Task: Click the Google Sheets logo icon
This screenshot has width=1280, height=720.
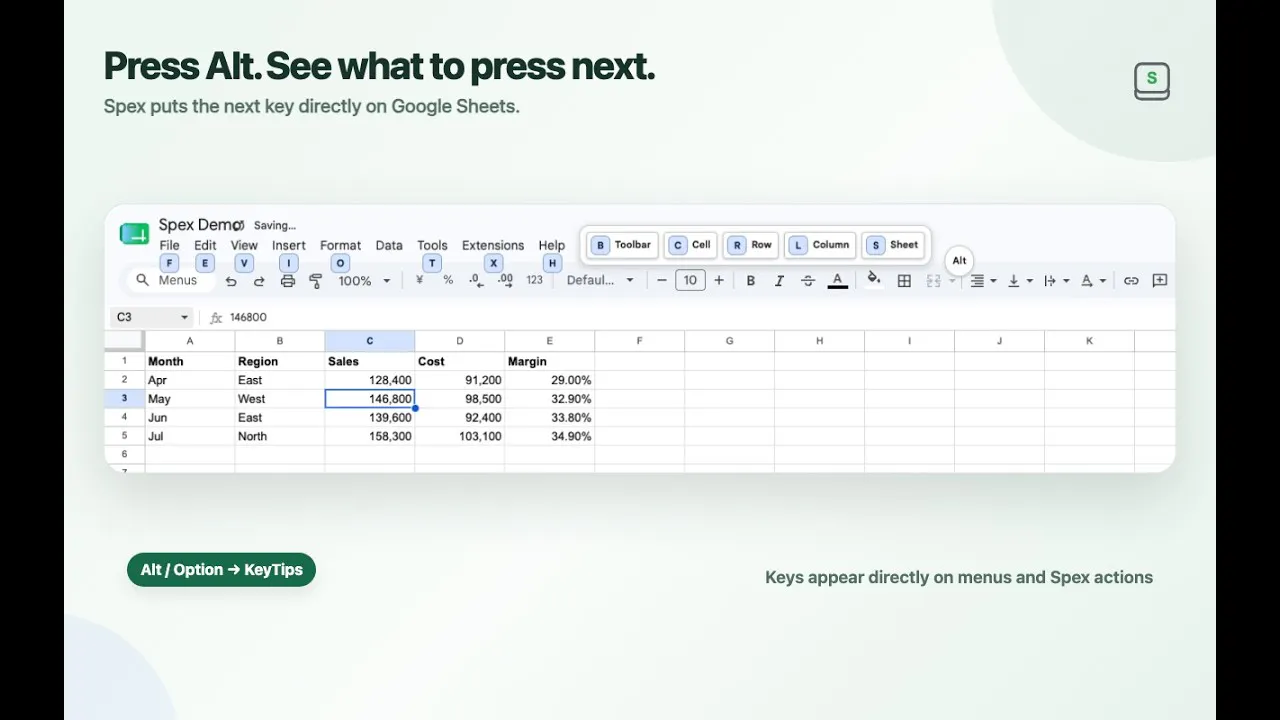Action: (x=134, y=234)
